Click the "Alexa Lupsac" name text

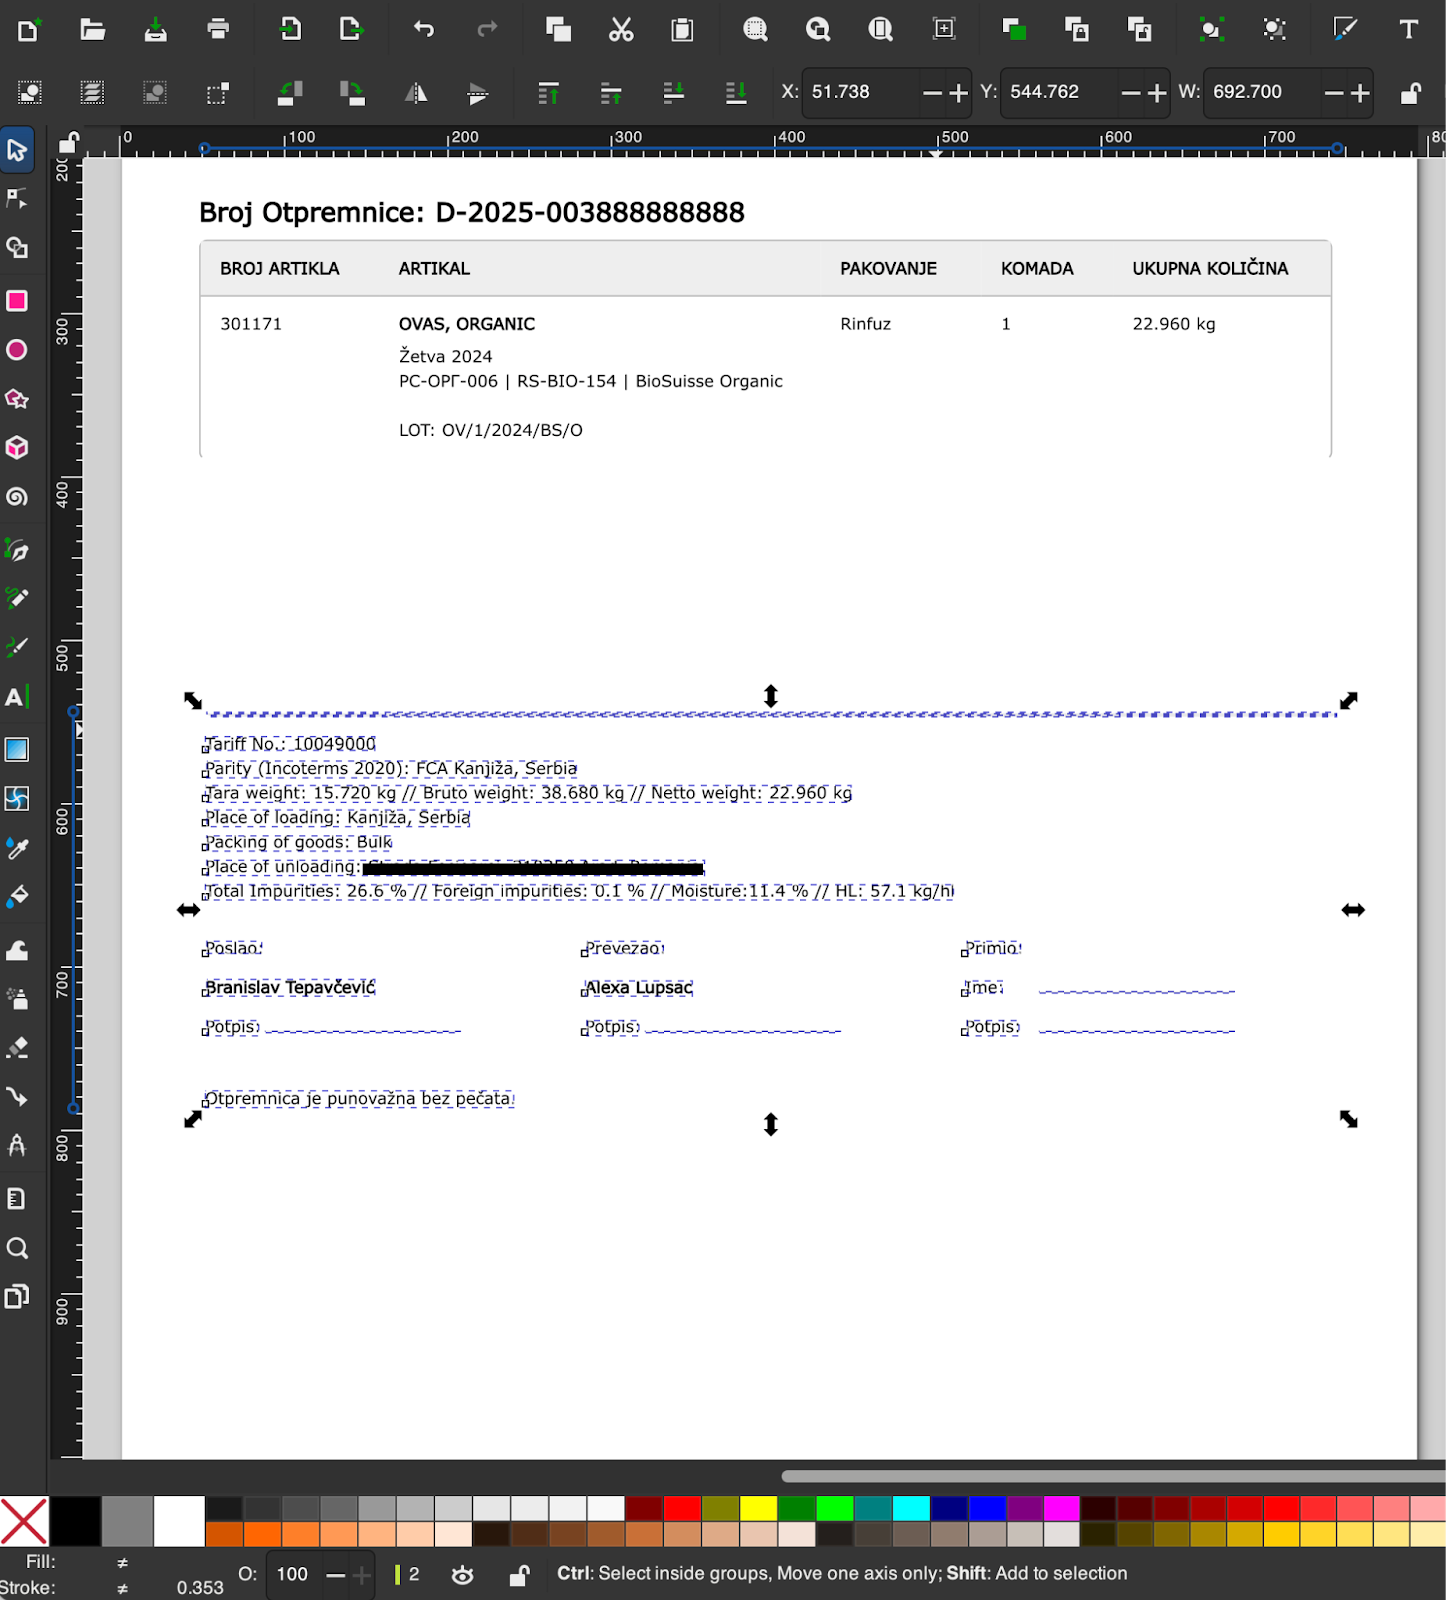pos(639,988)
